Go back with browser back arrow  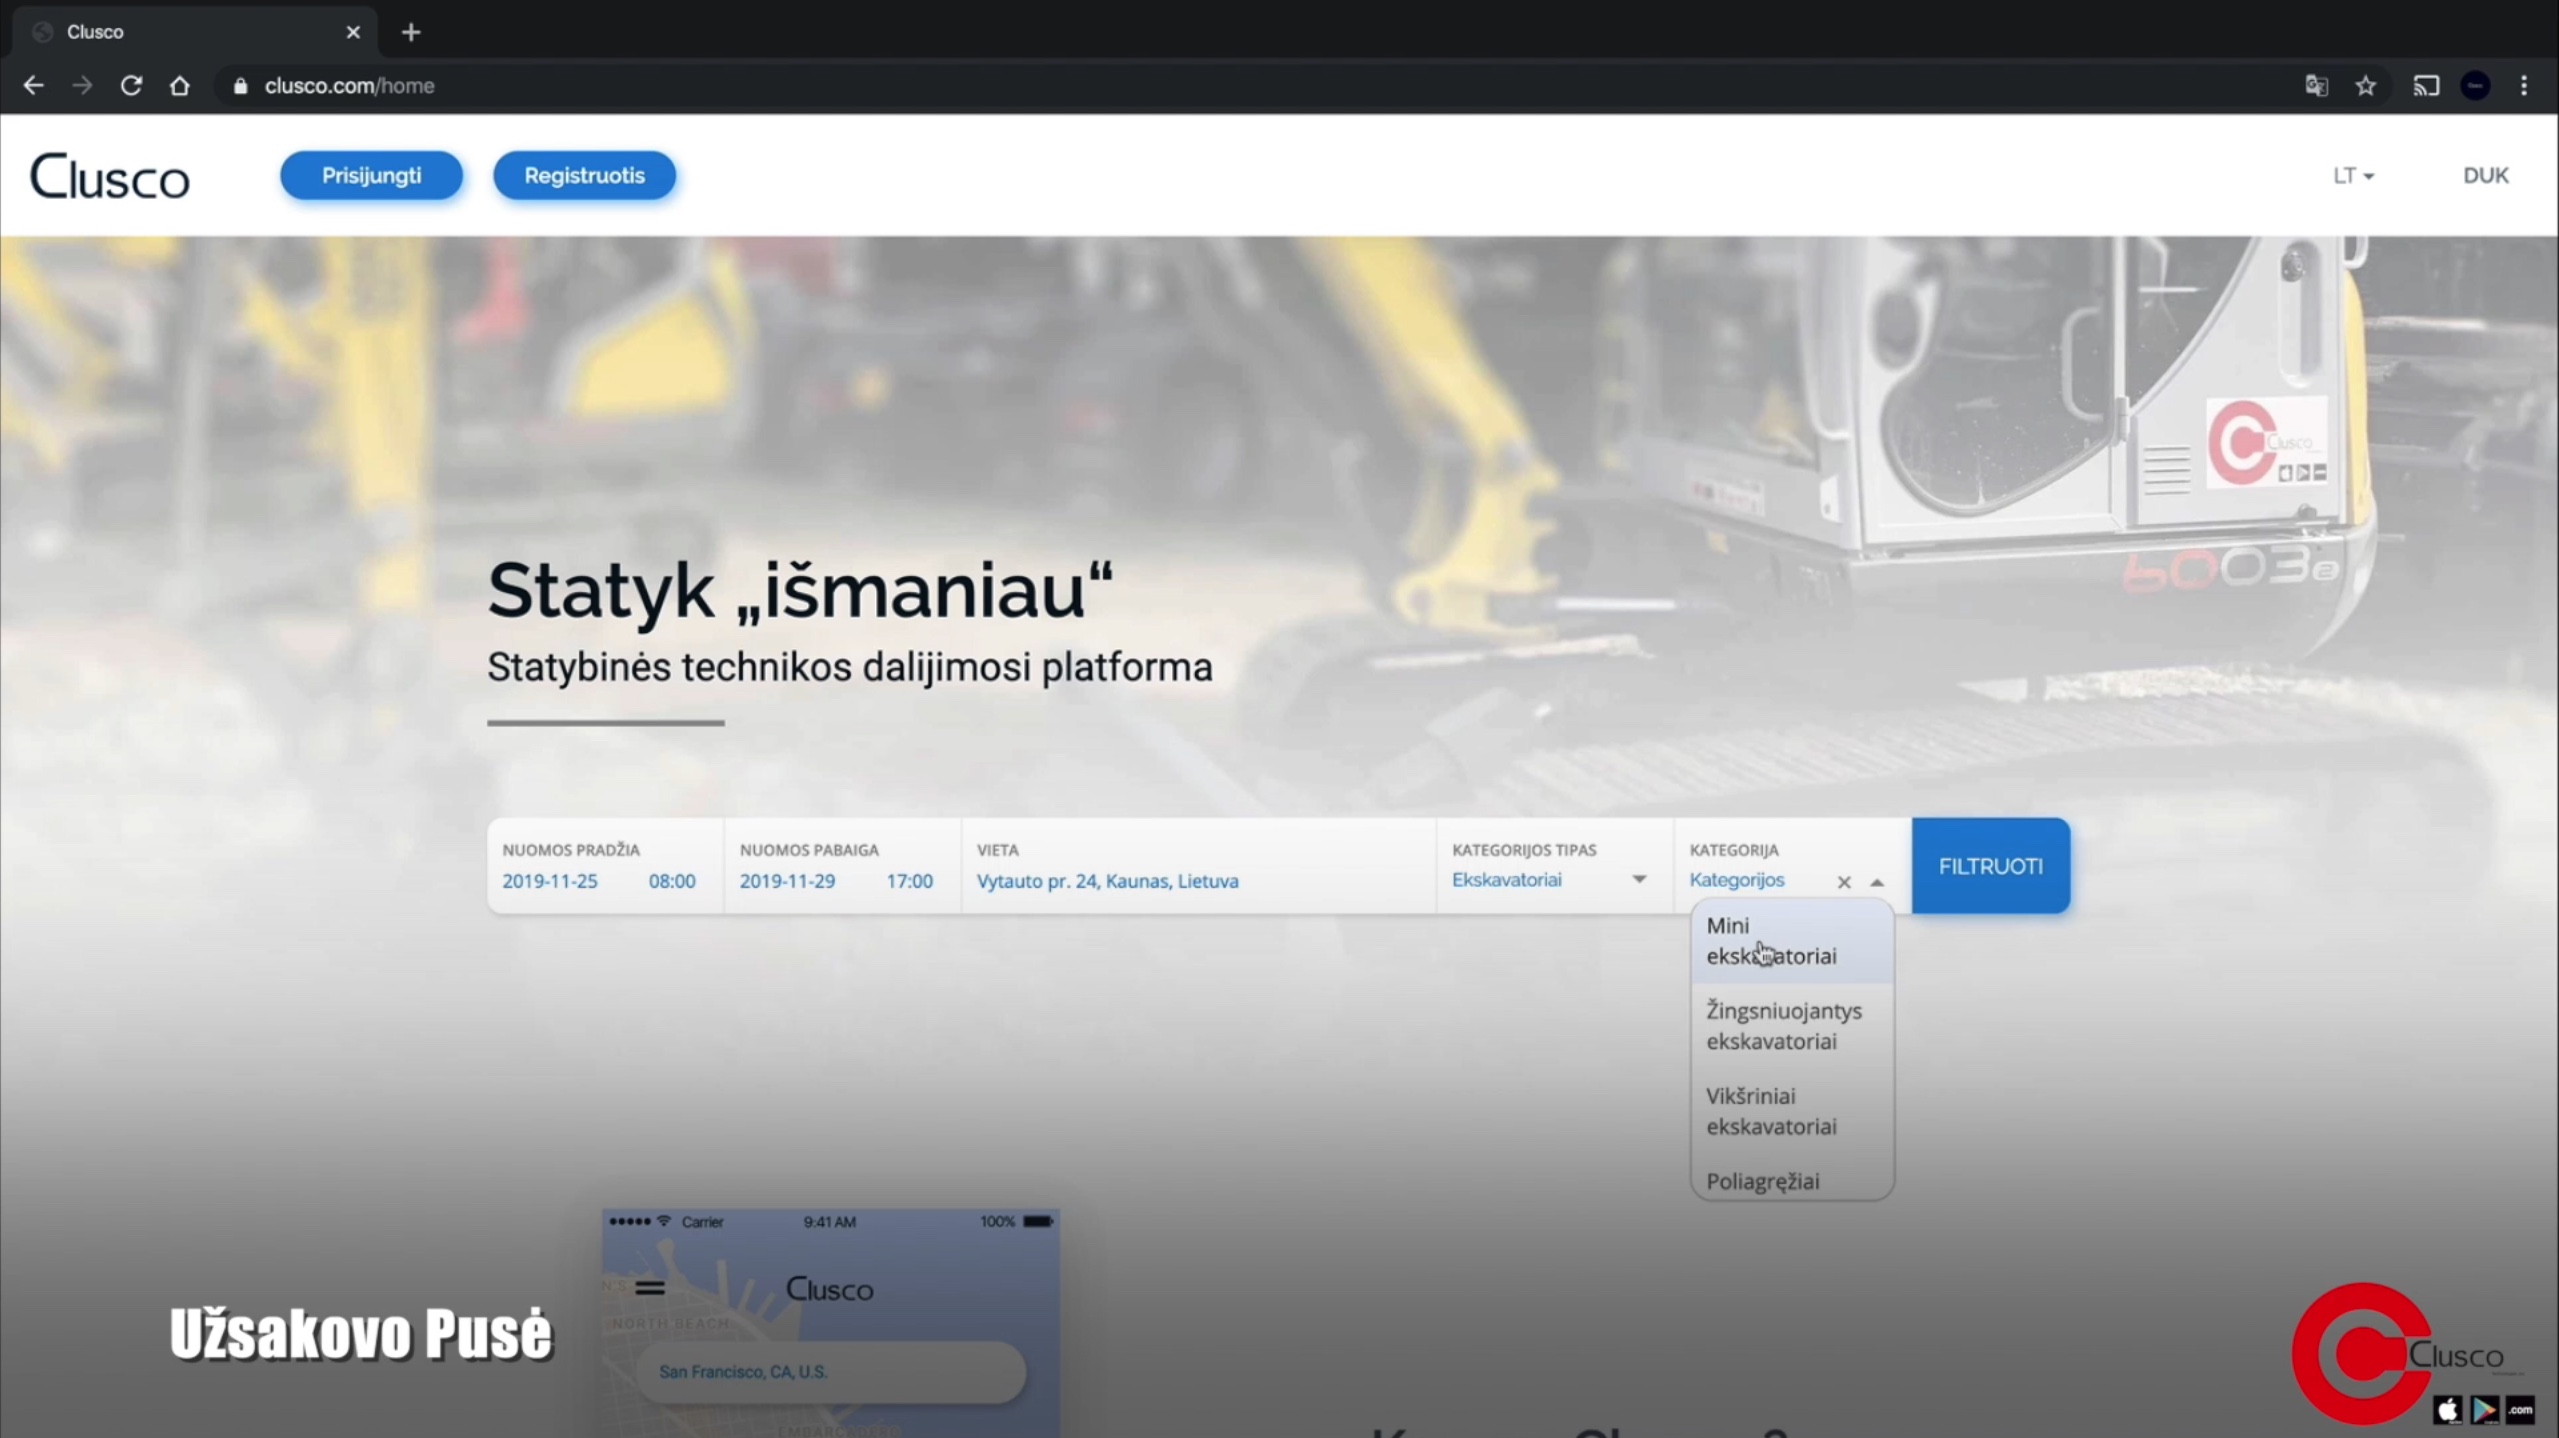coord(33,86)
